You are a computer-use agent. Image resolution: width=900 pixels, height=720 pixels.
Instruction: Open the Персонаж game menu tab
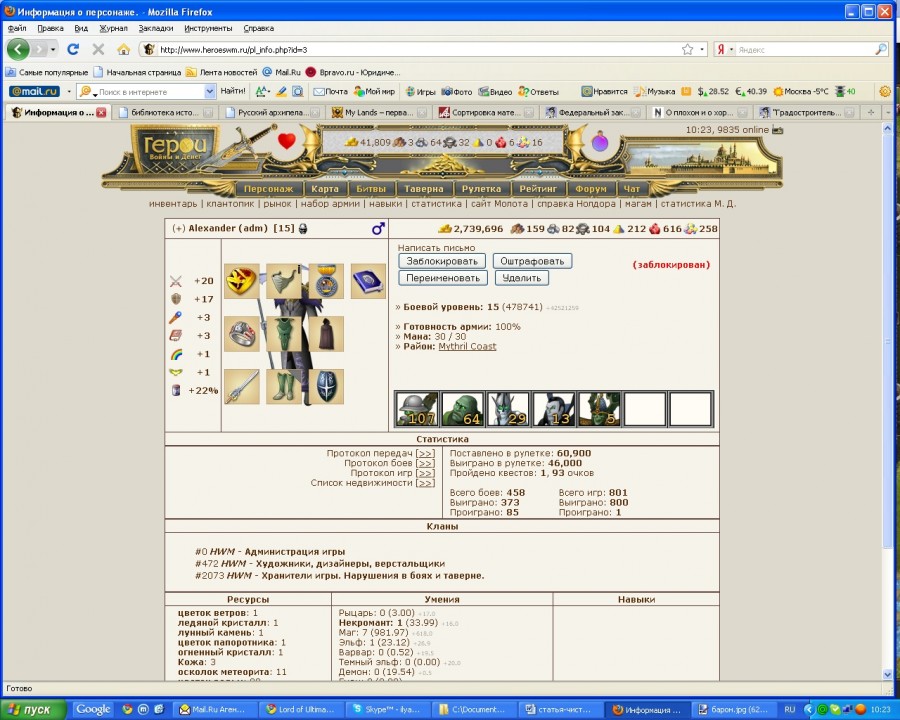[268, 189]
